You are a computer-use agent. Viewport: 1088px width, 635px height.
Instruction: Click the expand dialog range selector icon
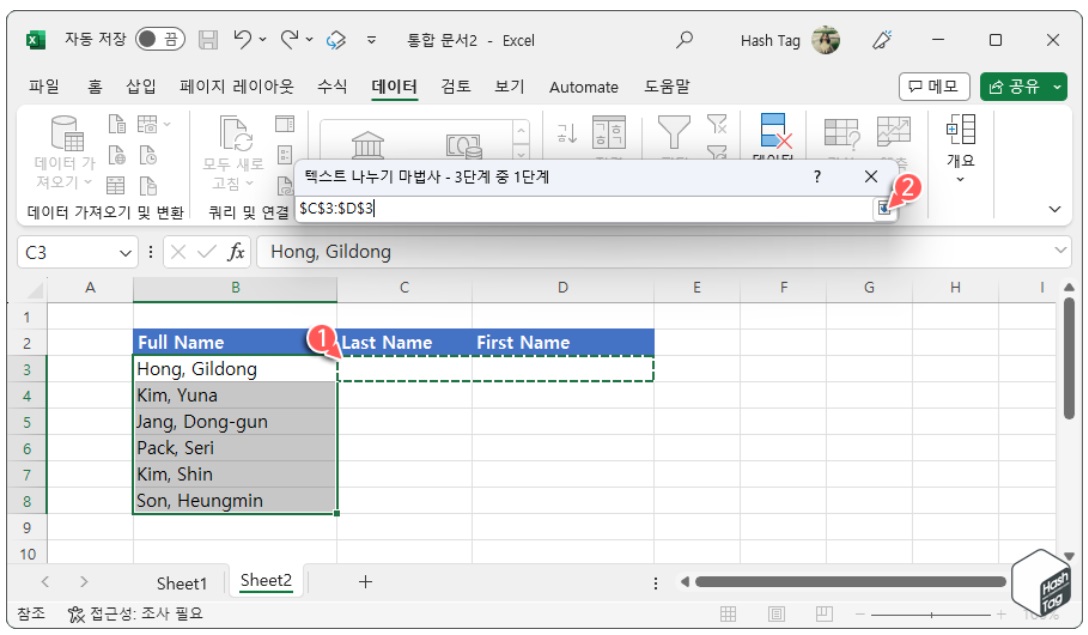[x=883, y=208]
